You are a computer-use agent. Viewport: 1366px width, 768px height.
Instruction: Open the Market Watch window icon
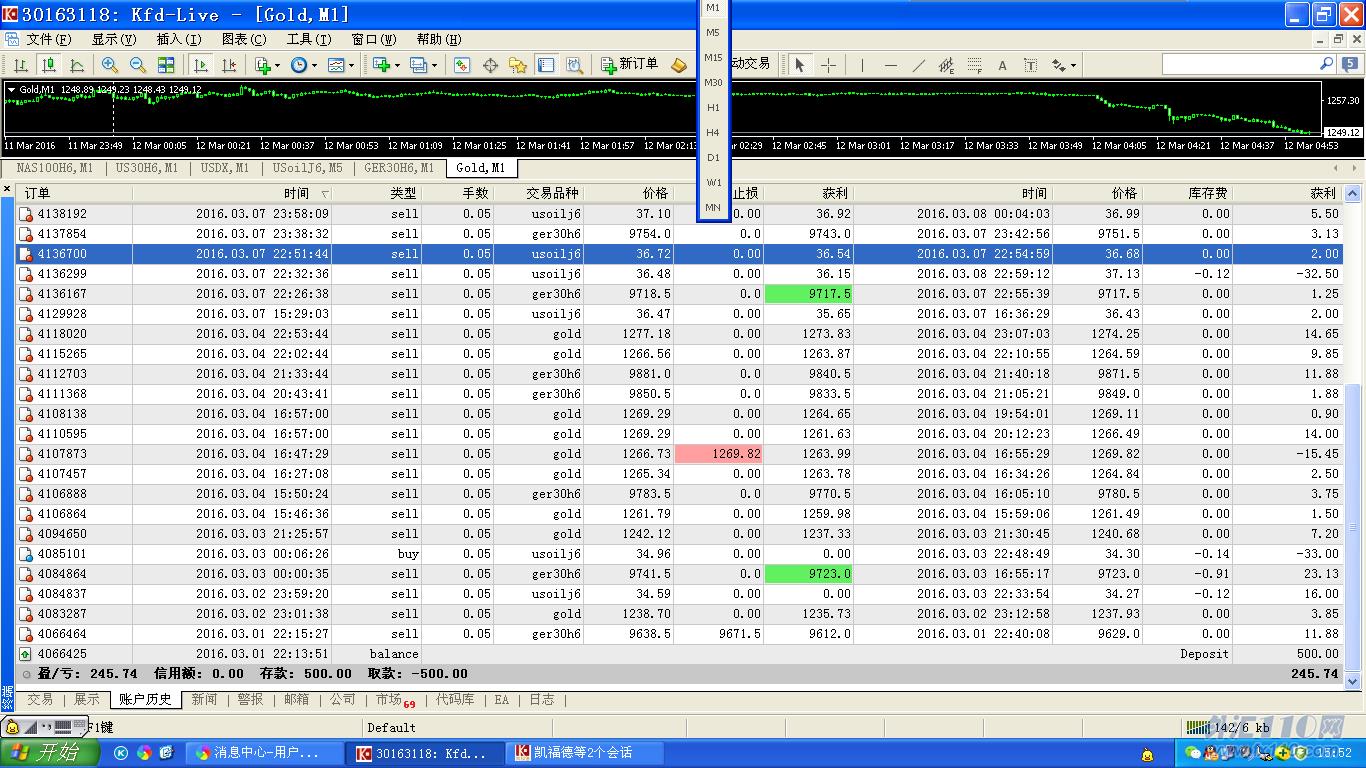pos(462,65)
